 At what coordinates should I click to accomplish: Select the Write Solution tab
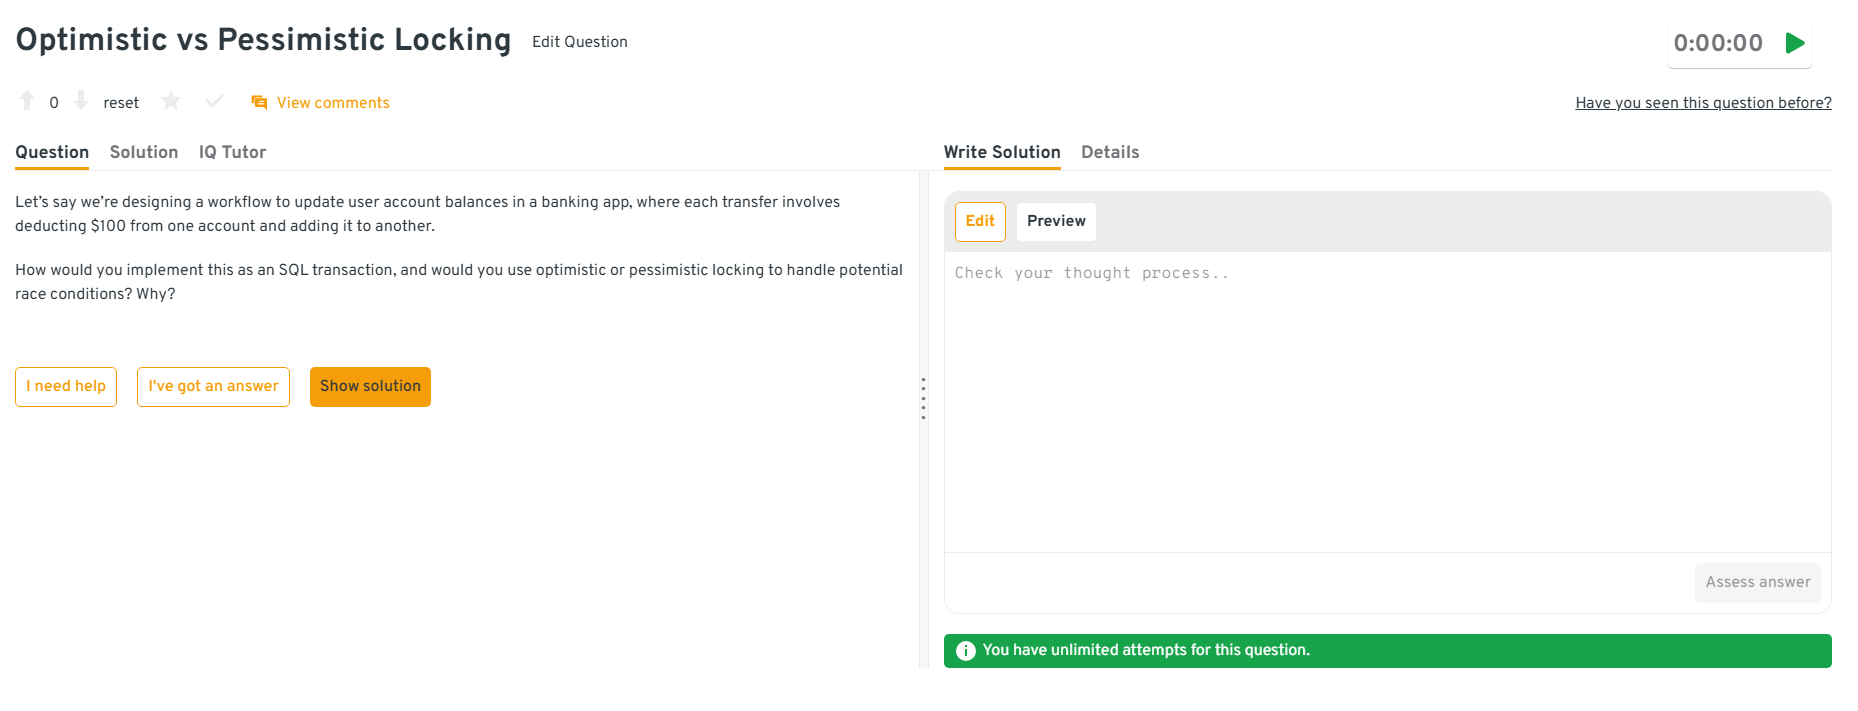pos(1002,152)
